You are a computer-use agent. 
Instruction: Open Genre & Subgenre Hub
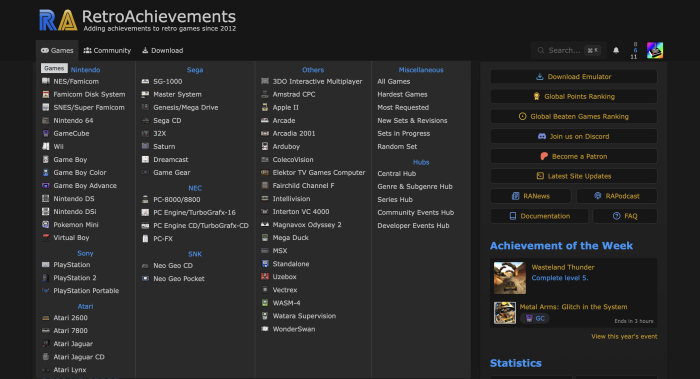point(415,187)
